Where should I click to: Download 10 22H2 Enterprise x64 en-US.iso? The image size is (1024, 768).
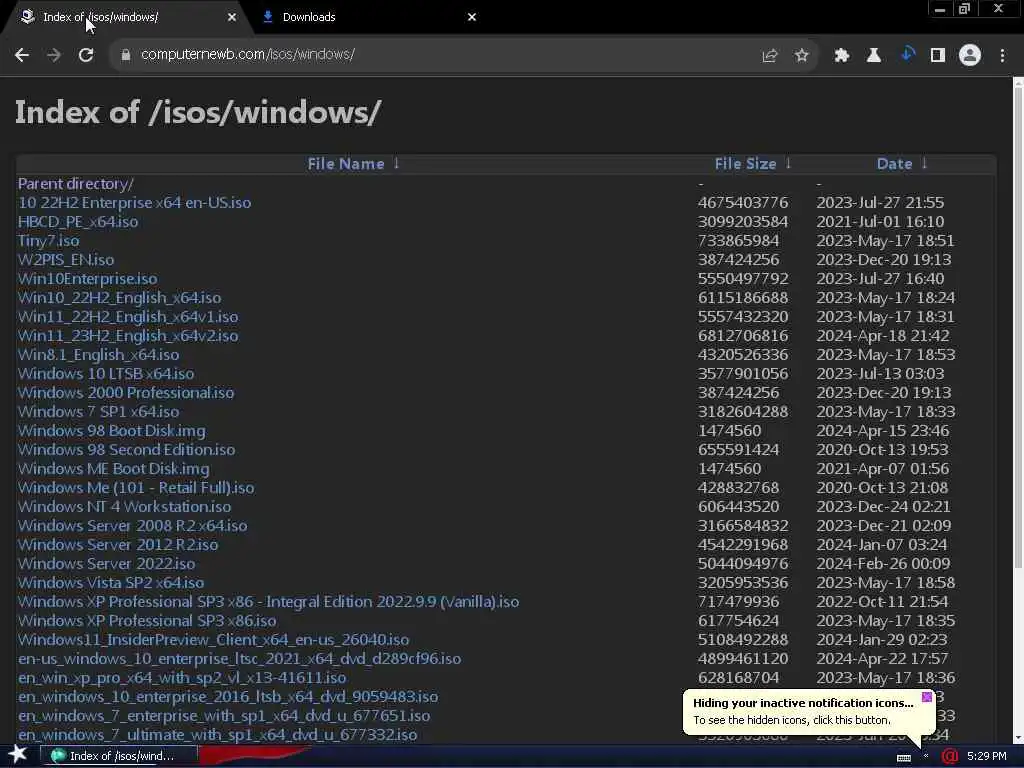click(134, 202)
